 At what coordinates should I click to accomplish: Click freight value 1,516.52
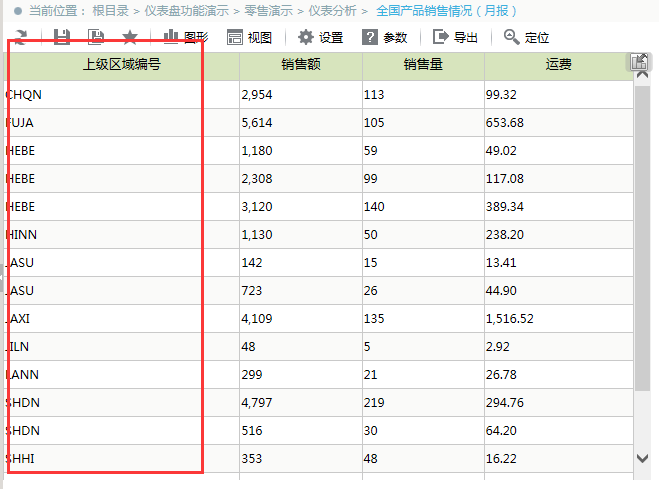(x=559, y=318)
